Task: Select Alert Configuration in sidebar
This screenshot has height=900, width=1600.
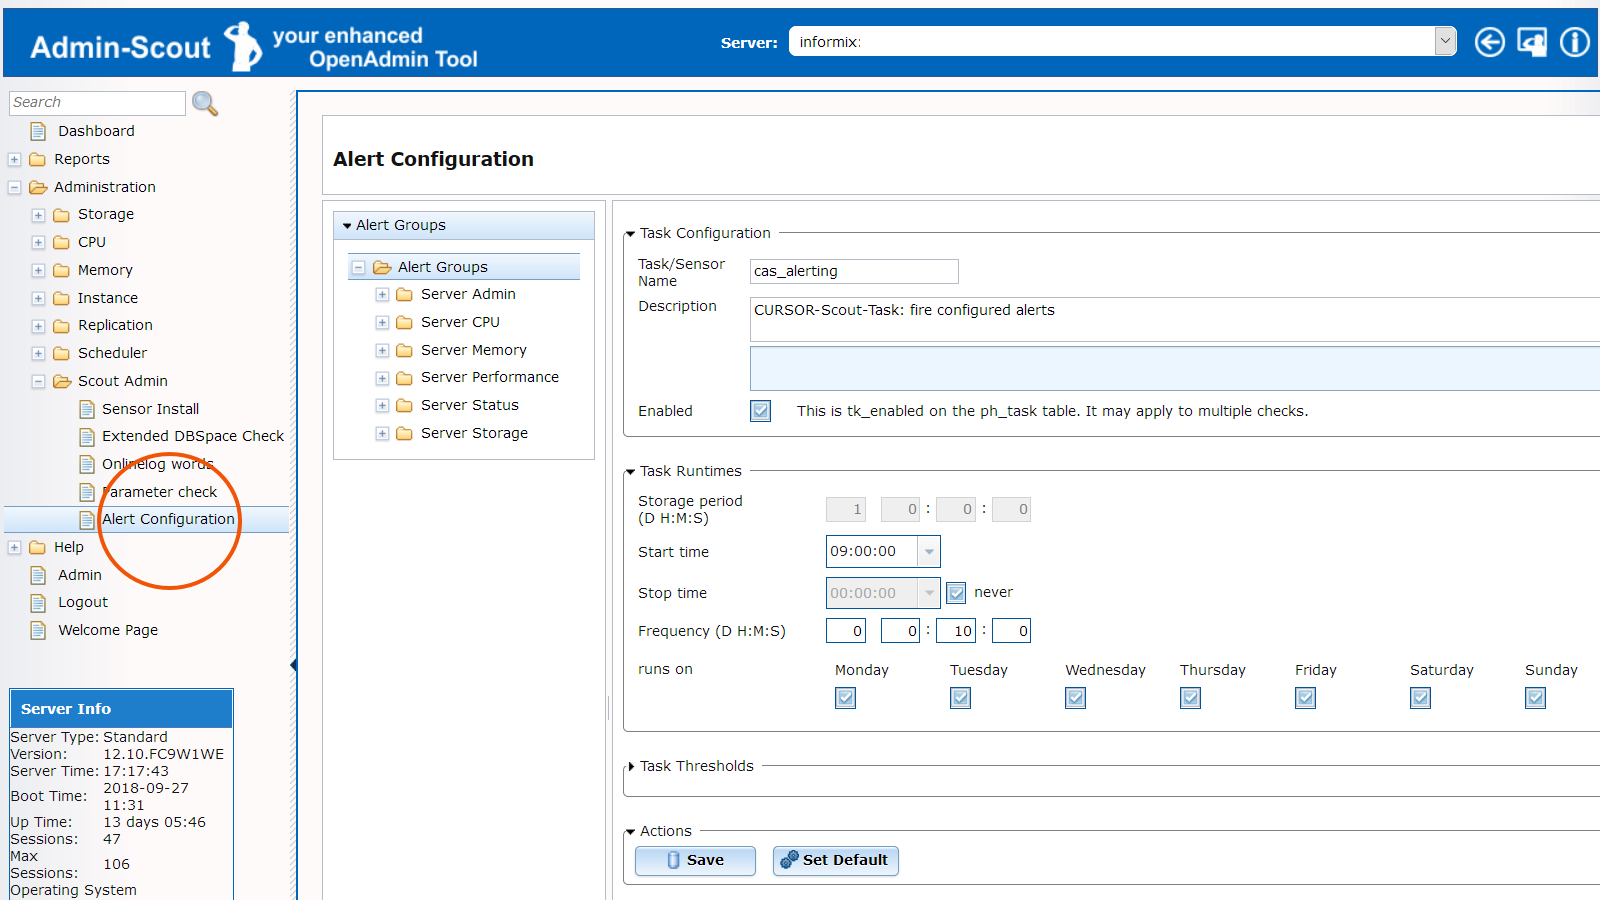Action: pyautogui.click(x=168, y=519)
